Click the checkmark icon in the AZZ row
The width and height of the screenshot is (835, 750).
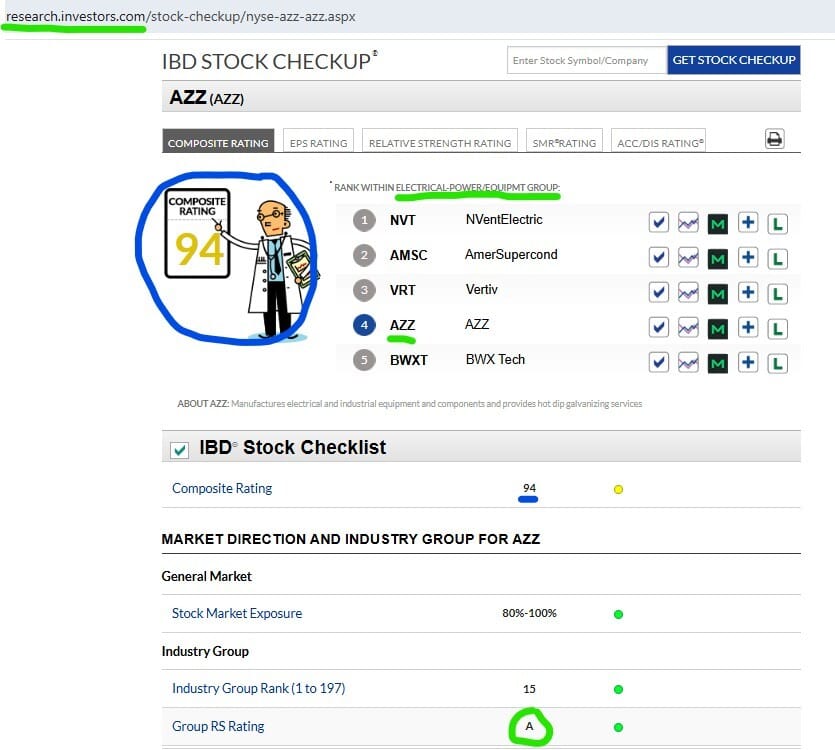(x=659, y=327)
